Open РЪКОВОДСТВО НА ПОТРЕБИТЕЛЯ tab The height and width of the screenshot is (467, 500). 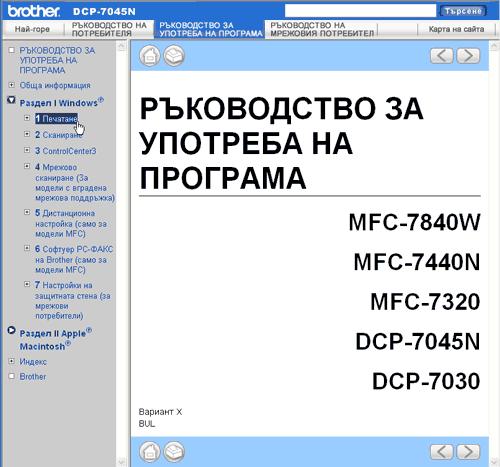click(x=109, y=29)
